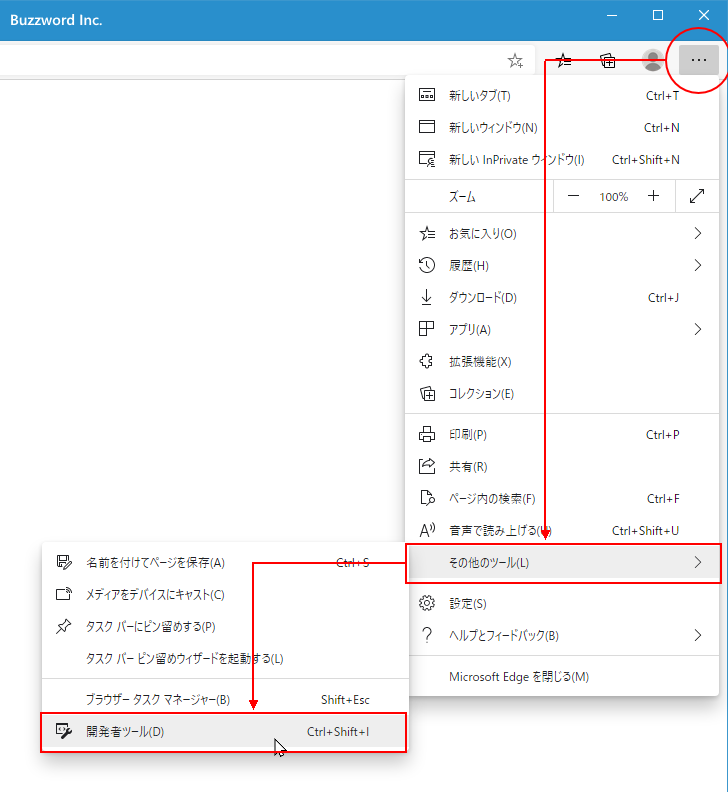Viewport: 728px width, 792px height.
Task: Click the Collections icon in menu
Action: point(427,393)
